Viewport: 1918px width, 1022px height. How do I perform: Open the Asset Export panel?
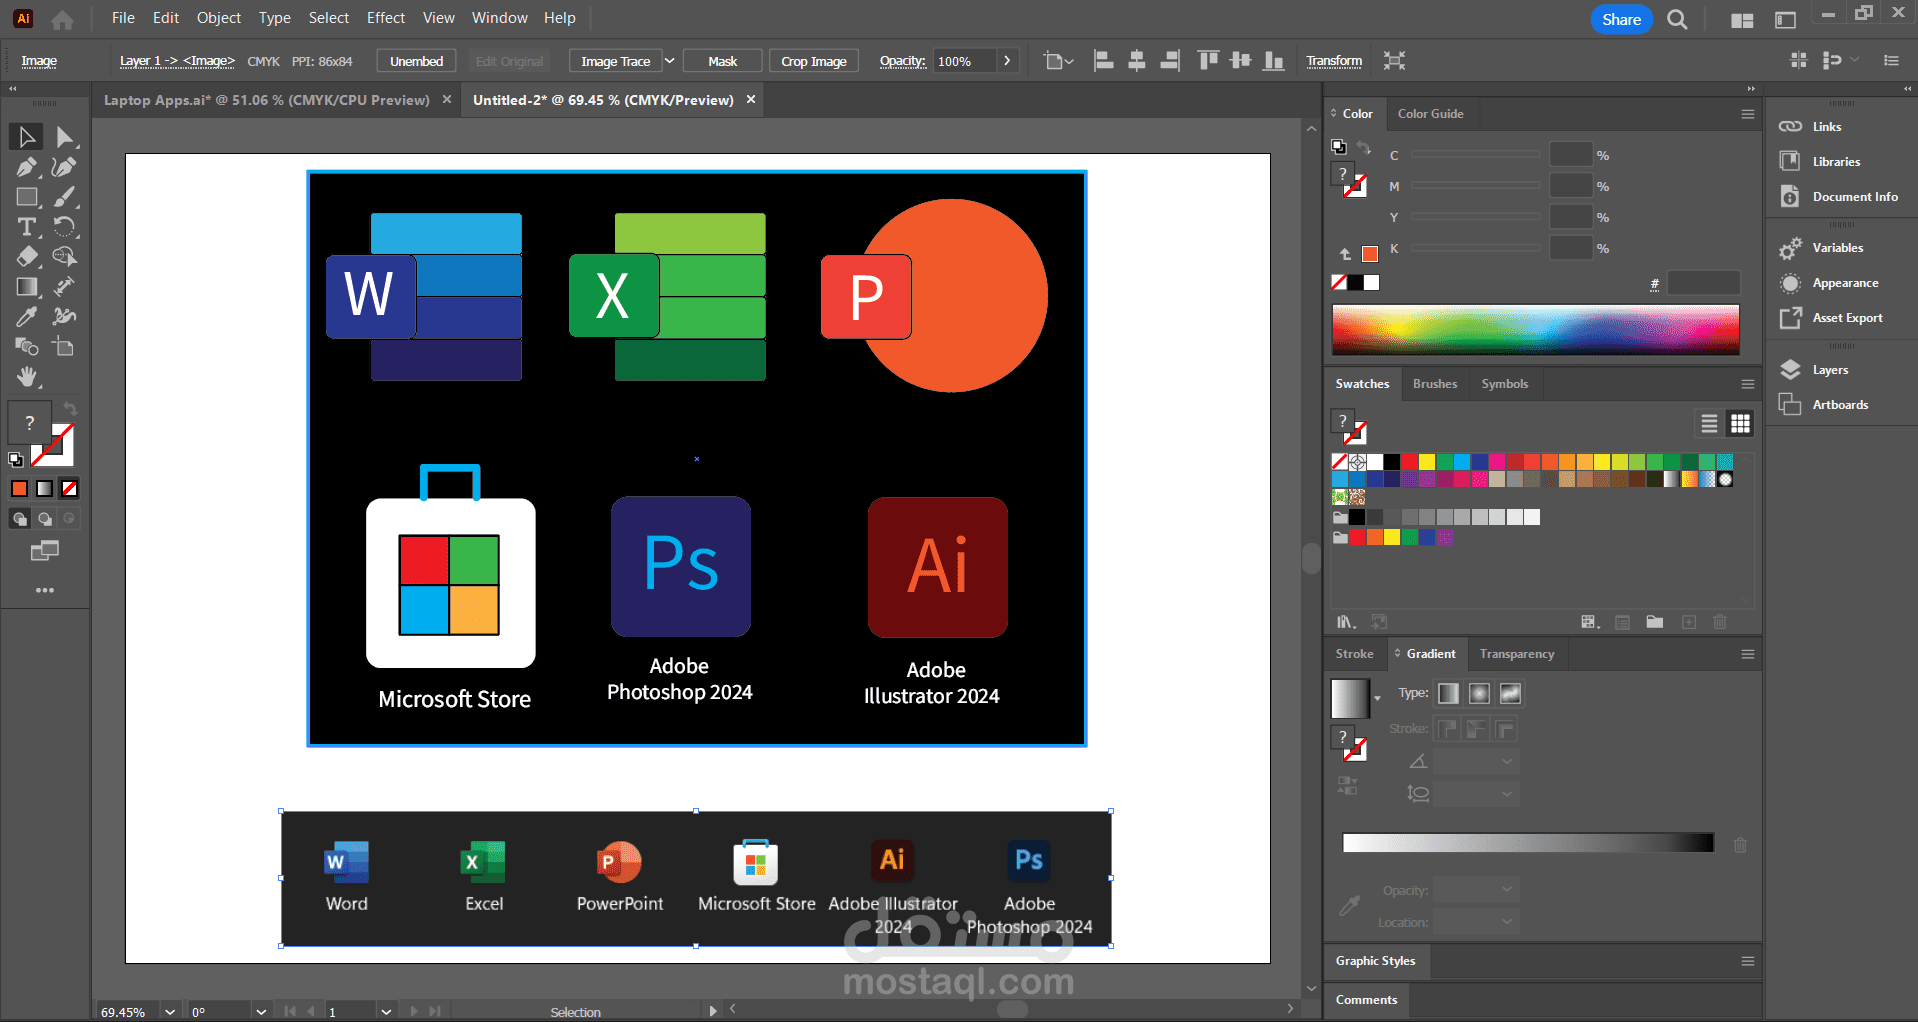1847,318
